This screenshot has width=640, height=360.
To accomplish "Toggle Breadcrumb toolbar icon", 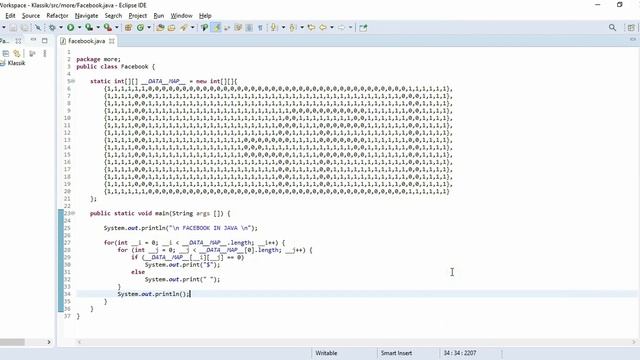I will 204,28.
